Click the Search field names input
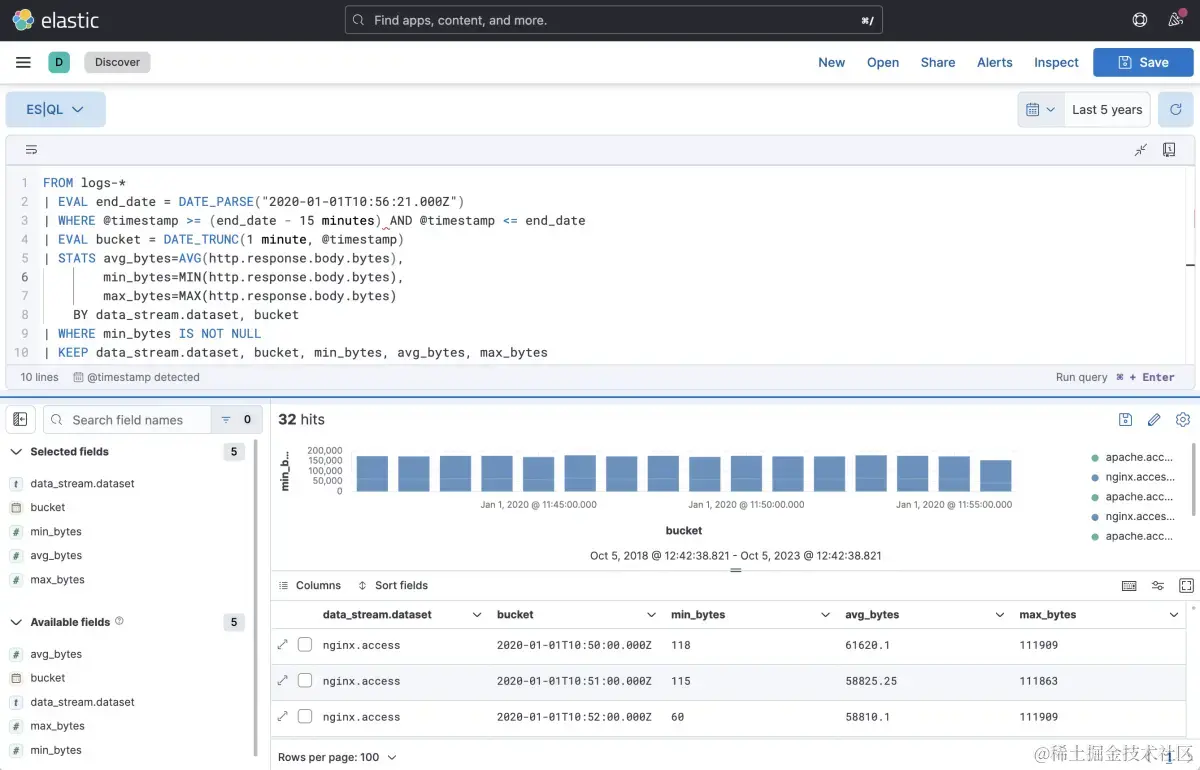Viewport: 1200px width, 770px height. coord(127,420)
